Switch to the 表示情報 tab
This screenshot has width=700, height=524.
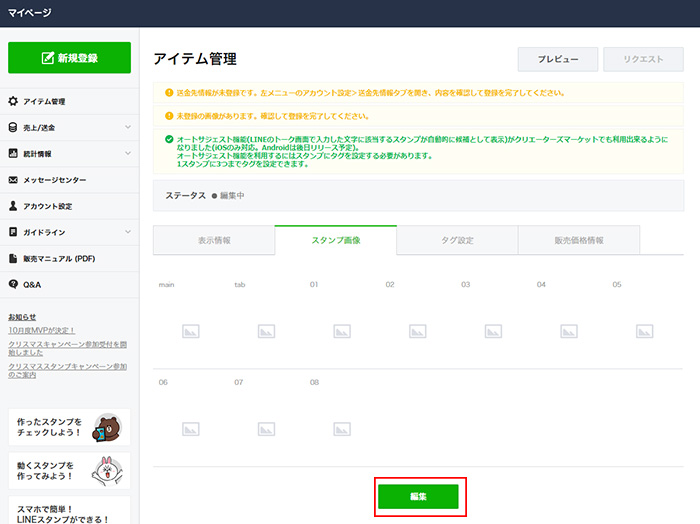click(213, 240)
